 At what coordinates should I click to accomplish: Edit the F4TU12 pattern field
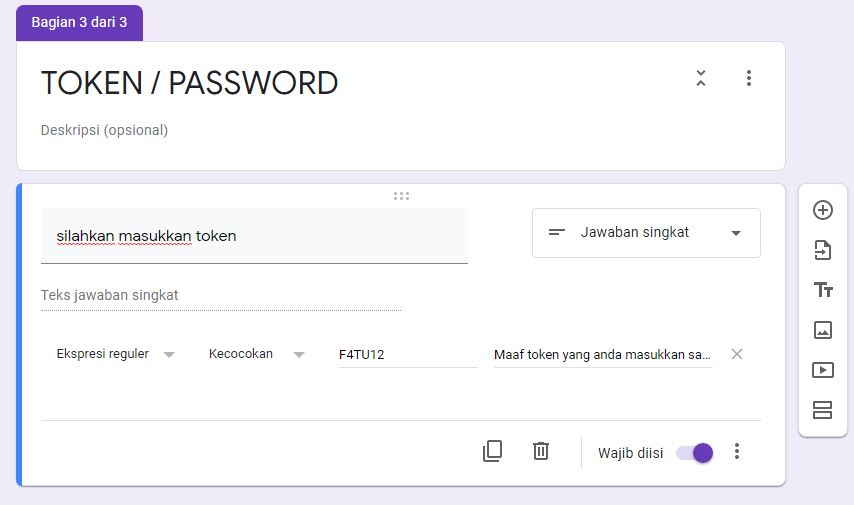(x=408, y=355)
